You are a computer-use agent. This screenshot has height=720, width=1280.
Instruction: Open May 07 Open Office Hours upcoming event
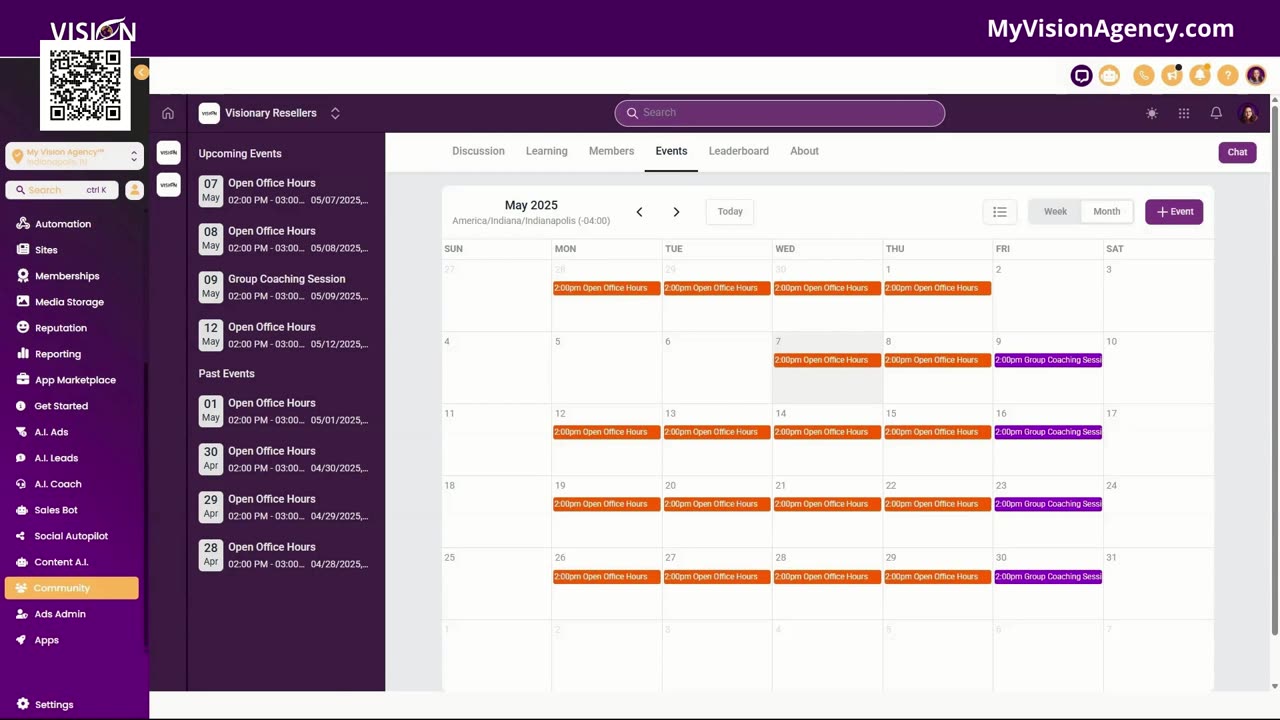(x=284, y=191)
